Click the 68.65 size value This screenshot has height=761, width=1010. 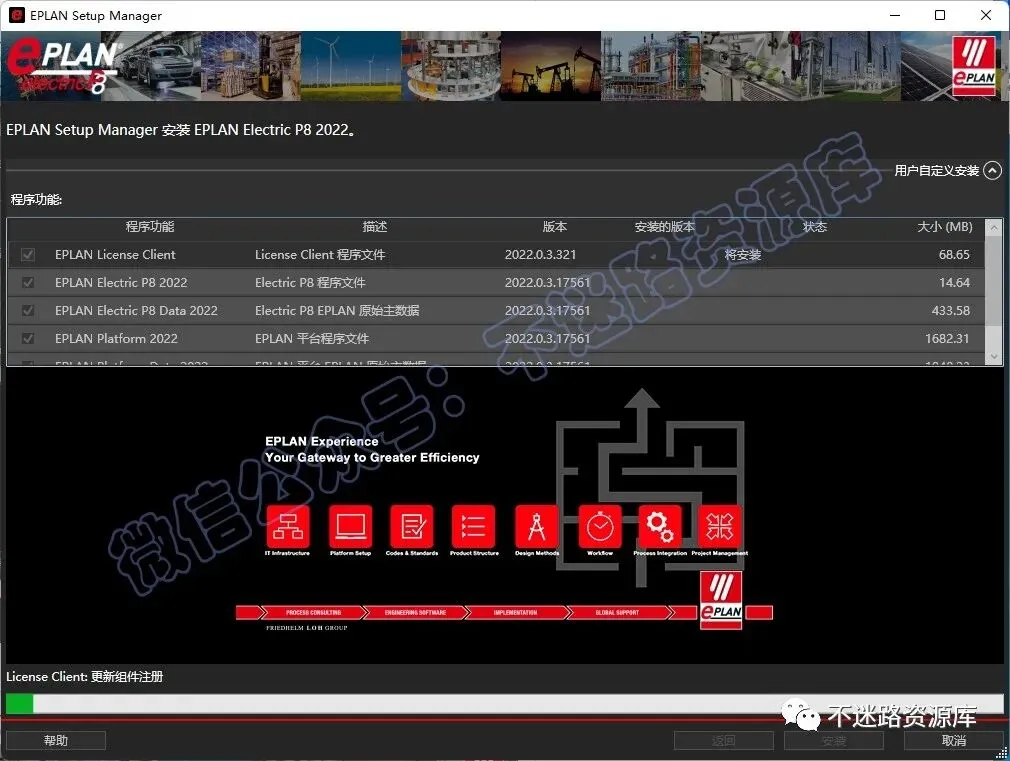[x=954, y=255]
